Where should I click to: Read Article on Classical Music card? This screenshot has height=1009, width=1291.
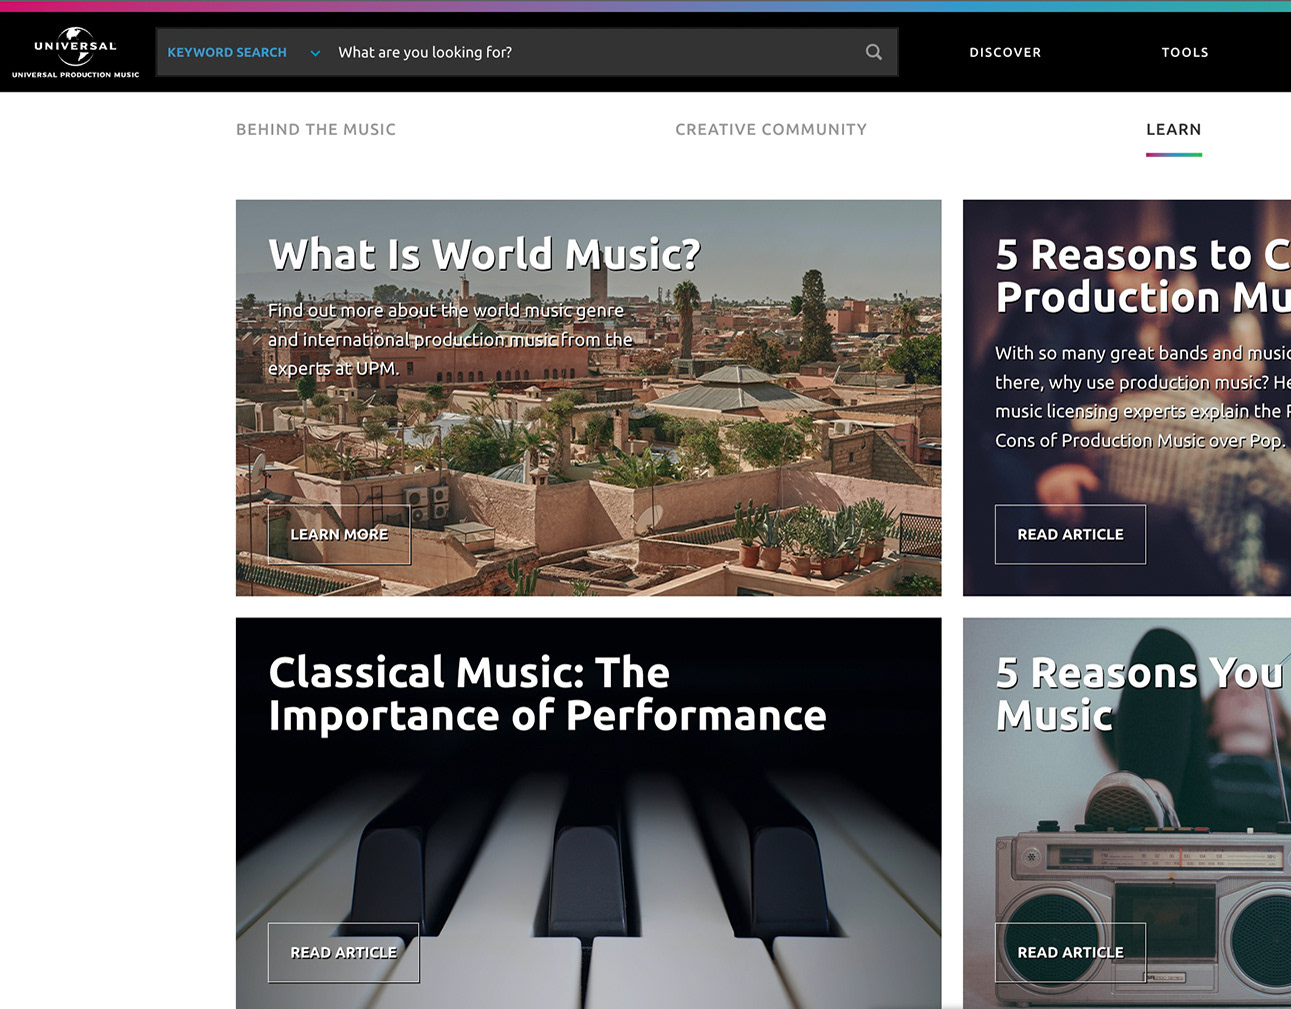[343, 952]
